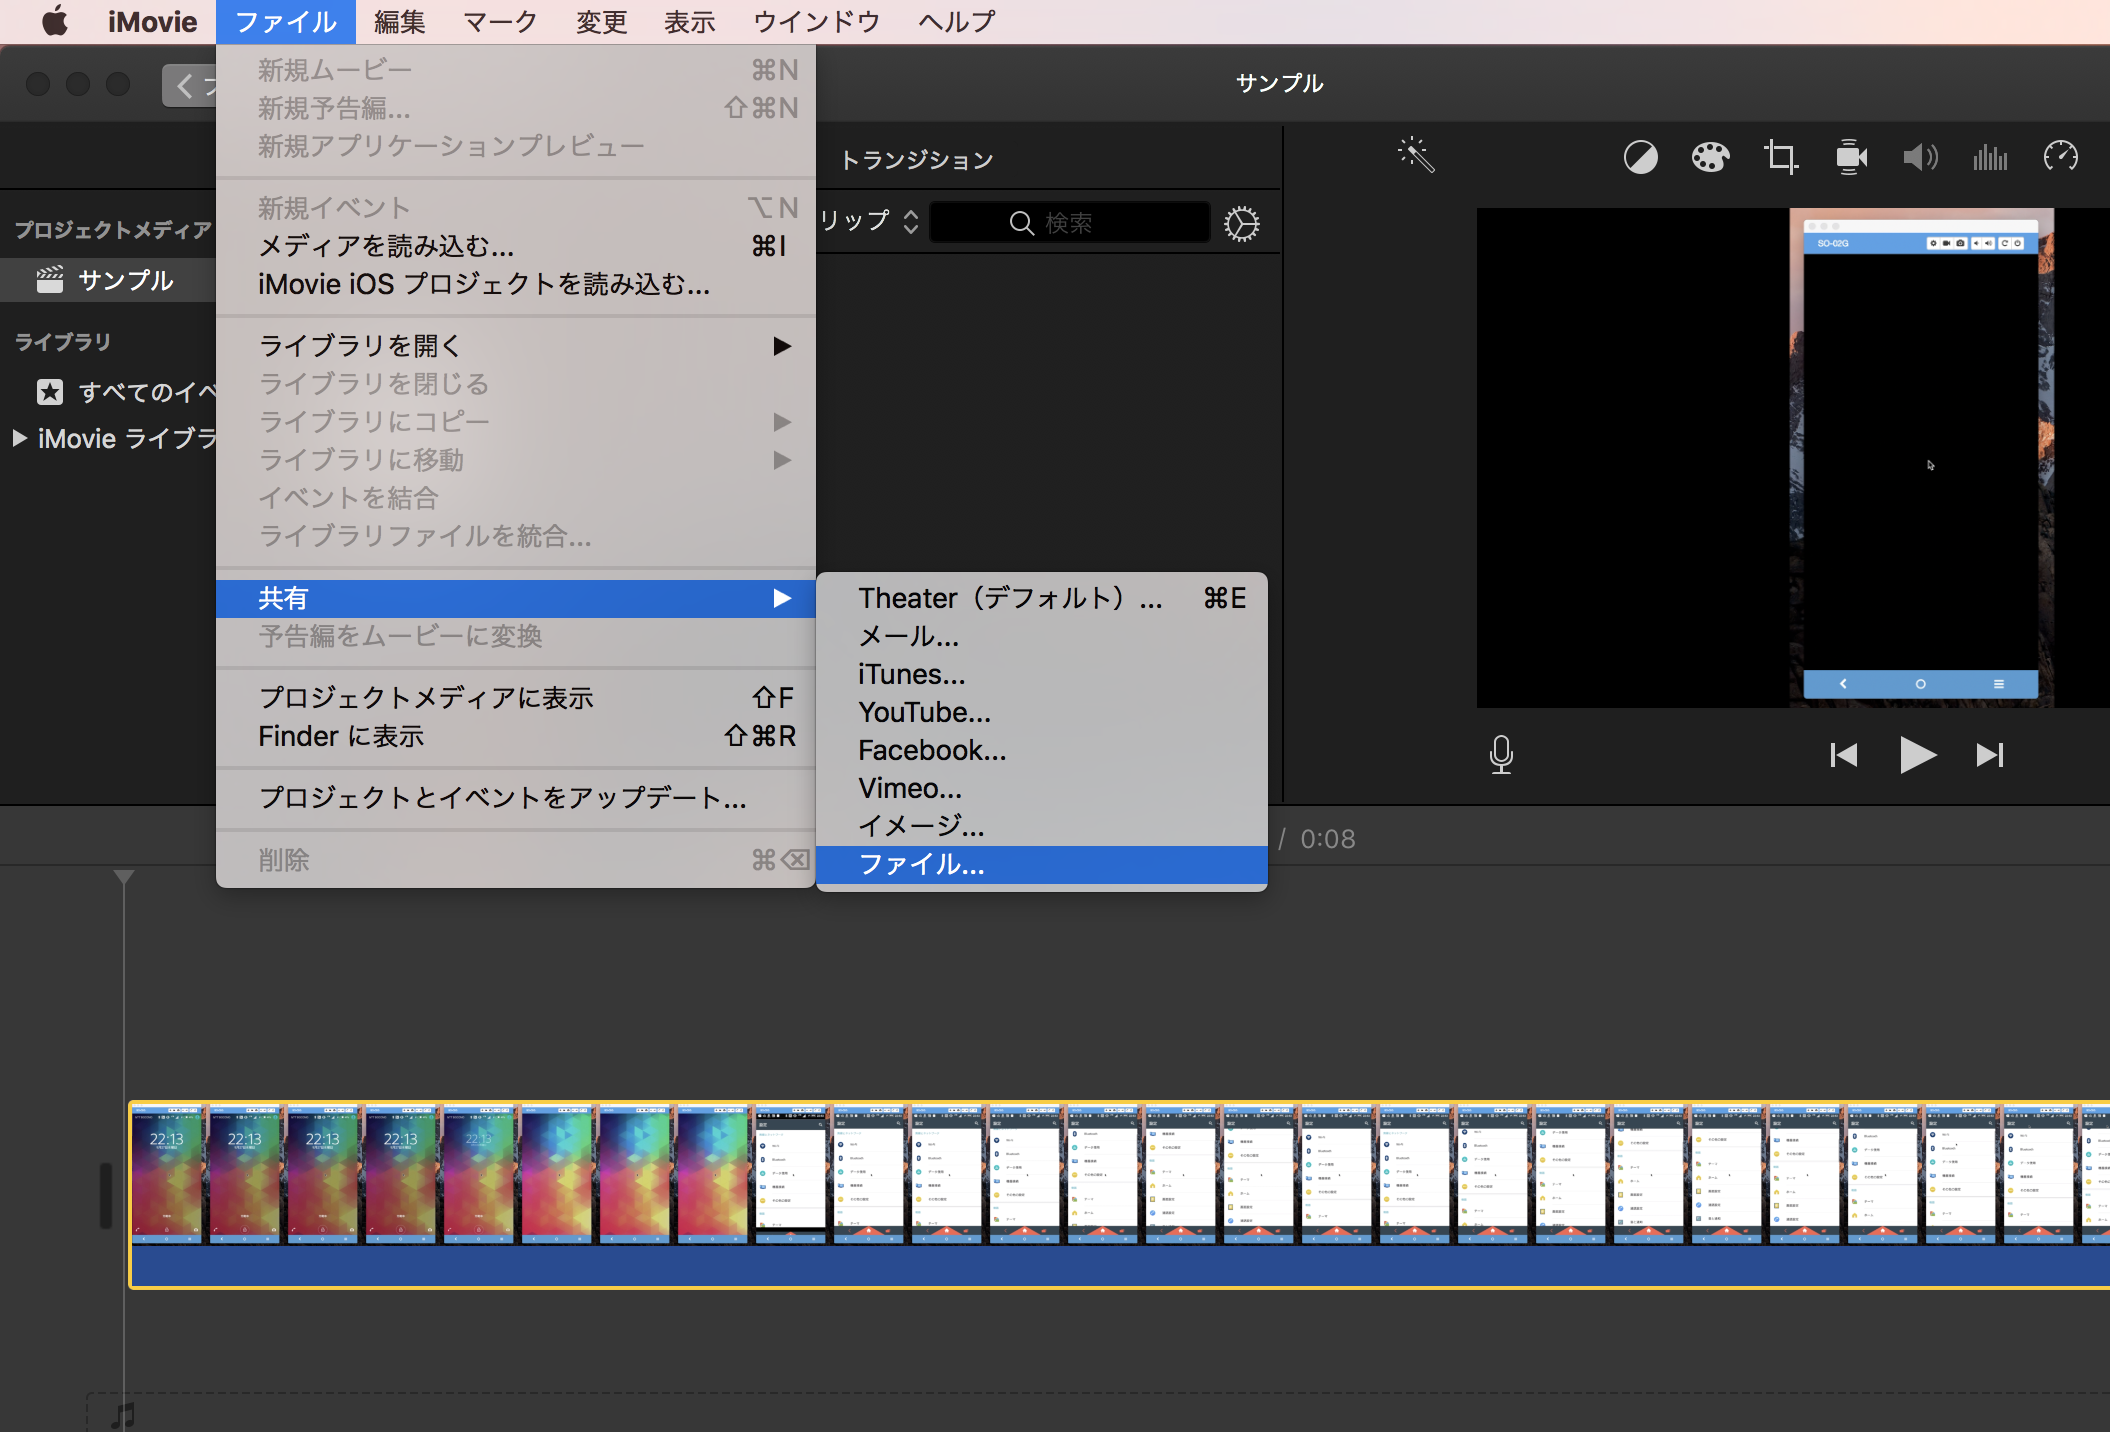Click the 検索 search field
The height and width of the screenshot is (1432, 2110).
pyautogui.click(x=1069, y=222)
